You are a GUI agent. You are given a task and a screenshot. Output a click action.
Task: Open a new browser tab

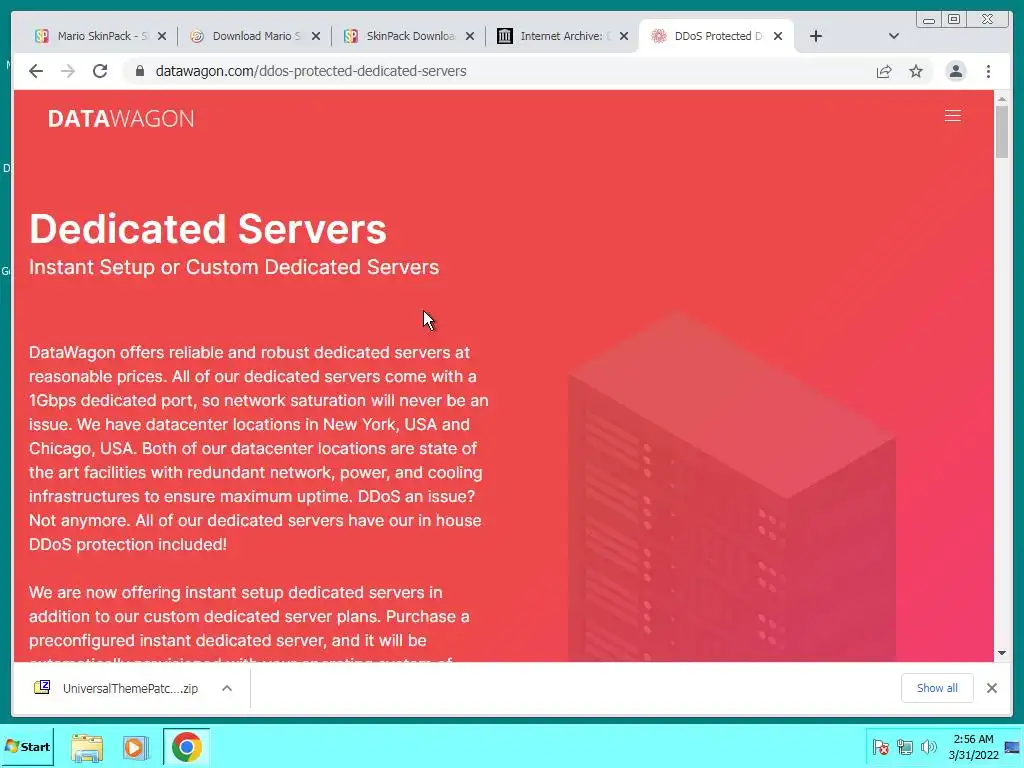coord(816,36)
